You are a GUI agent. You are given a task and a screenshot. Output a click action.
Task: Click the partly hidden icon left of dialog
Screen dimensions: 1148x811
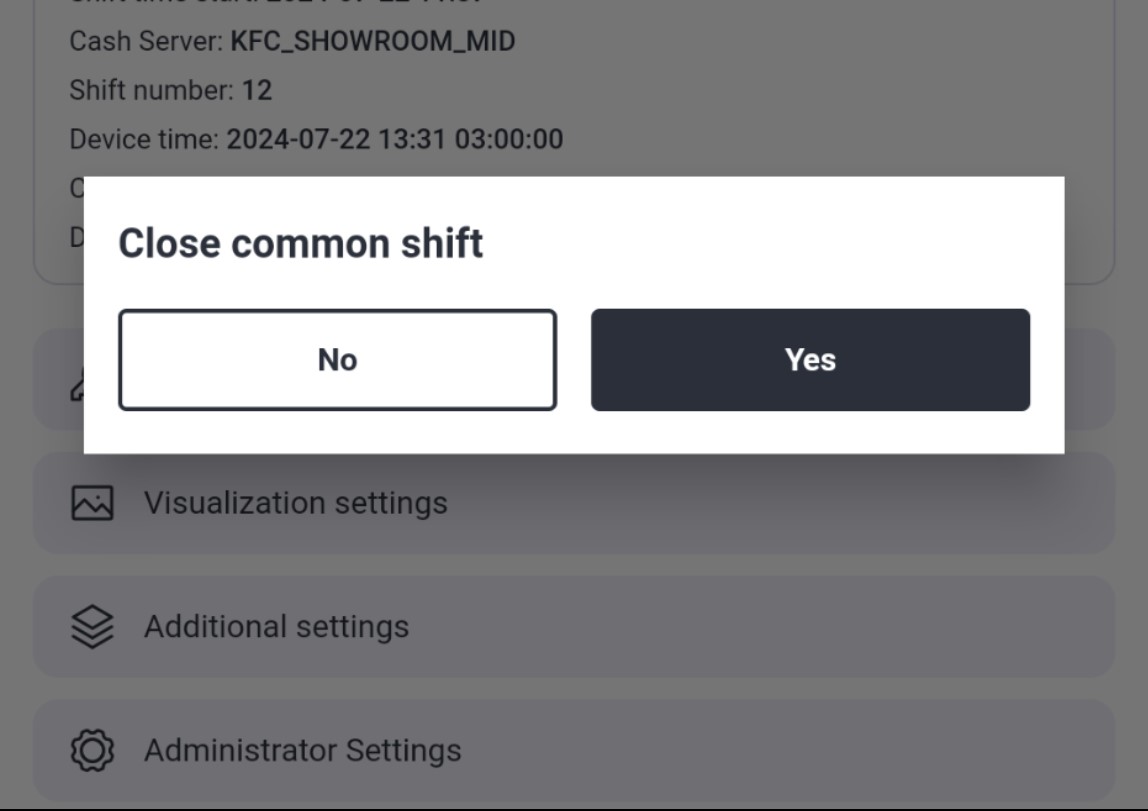click(x=77, y=384)
